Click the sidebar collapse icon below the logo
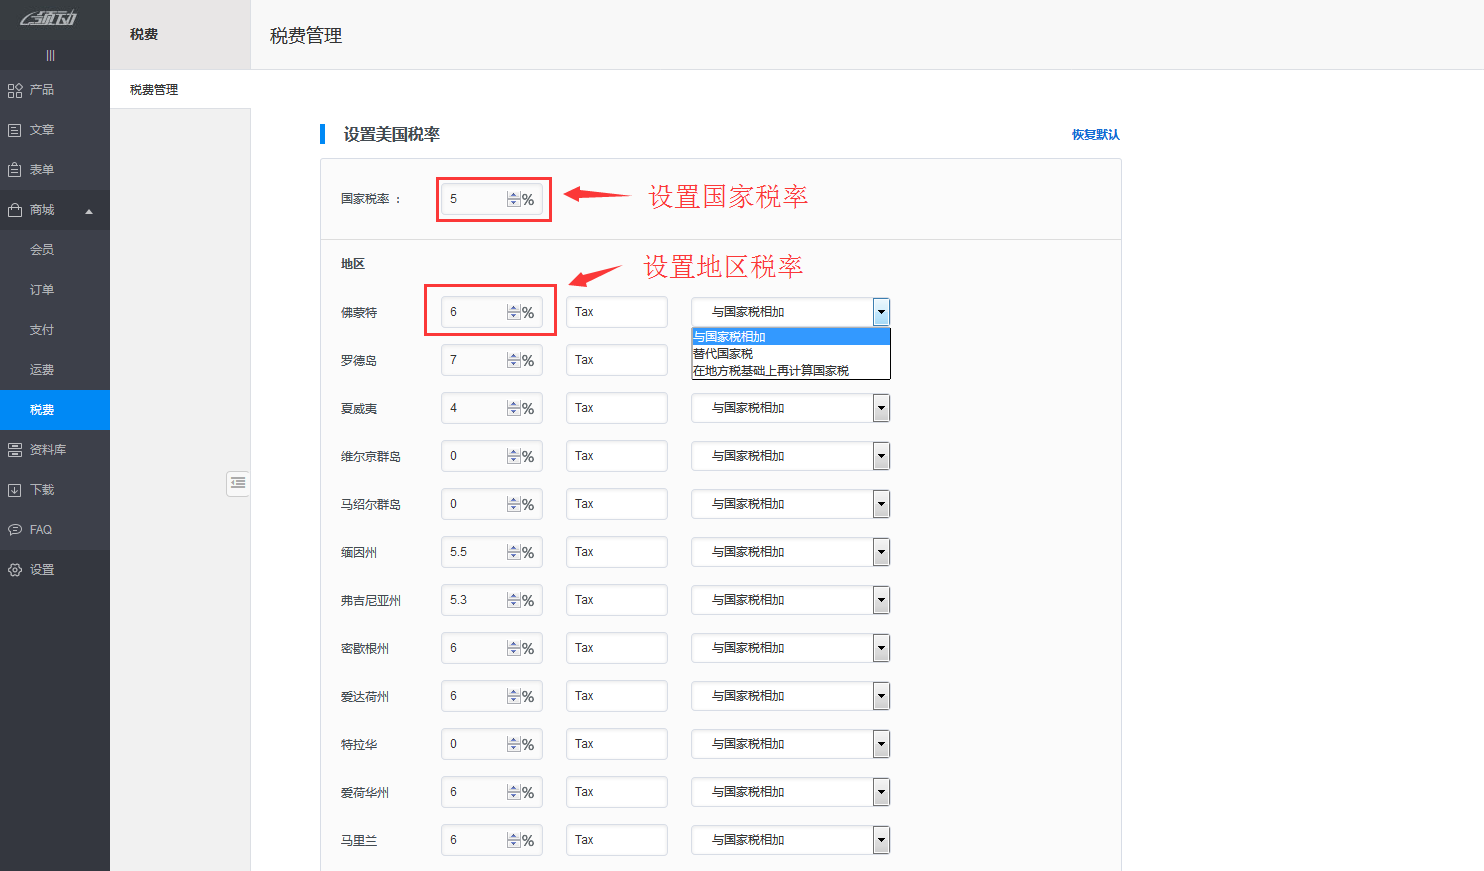Viewport: 1484px width, 871px height. coord(55,55)
